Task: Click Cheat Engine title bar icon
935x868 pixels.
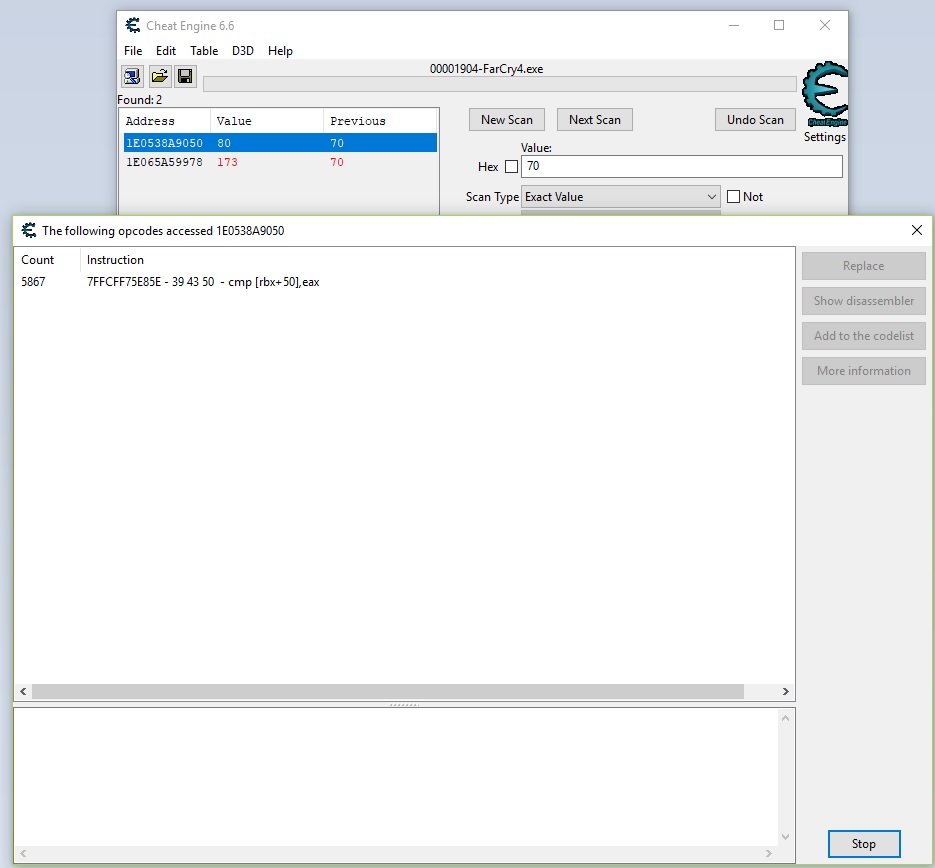Action: pyautogui.click(x=132, y=26)
